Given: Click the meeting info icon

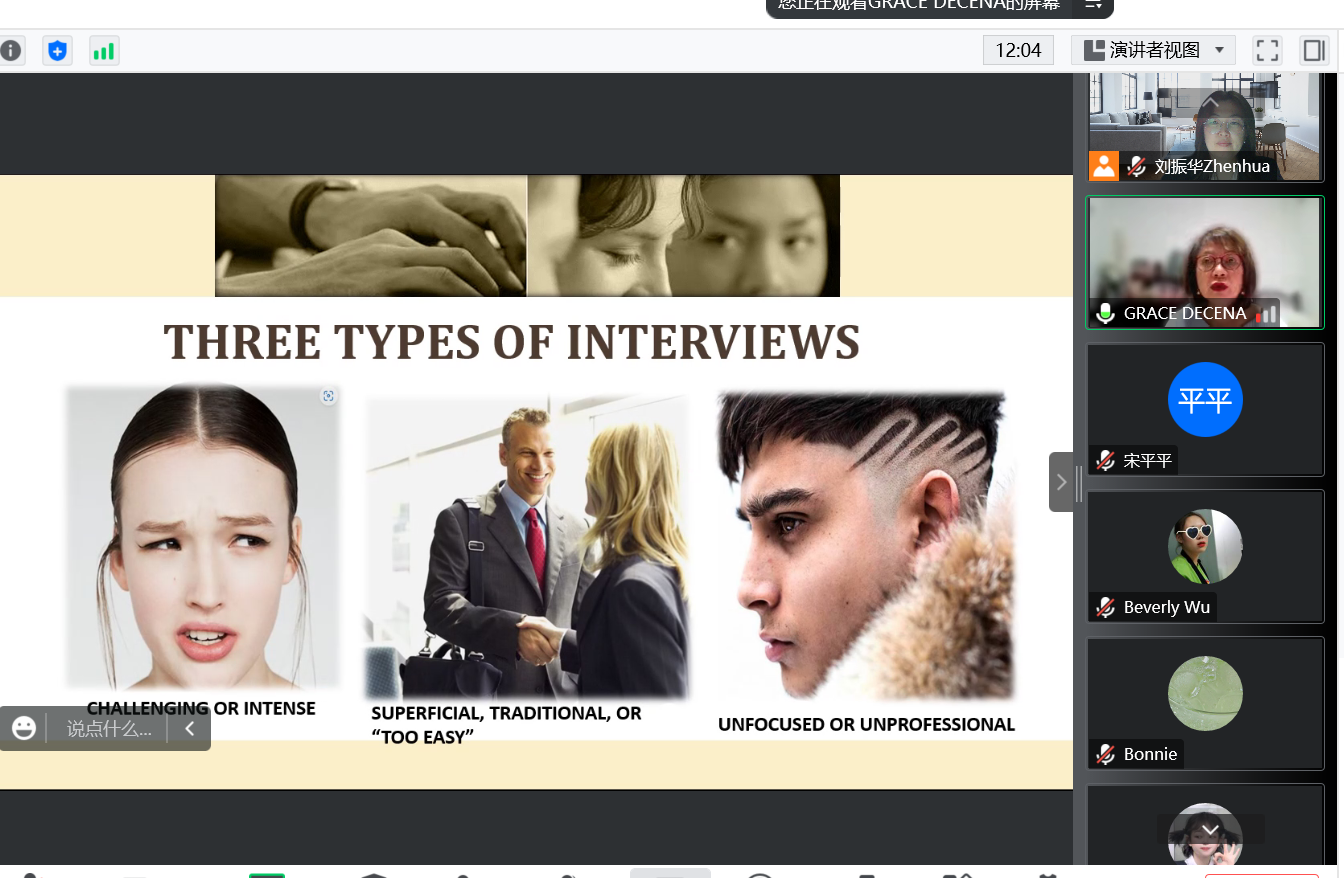Looking at the screenshot, I should point(10,50).
